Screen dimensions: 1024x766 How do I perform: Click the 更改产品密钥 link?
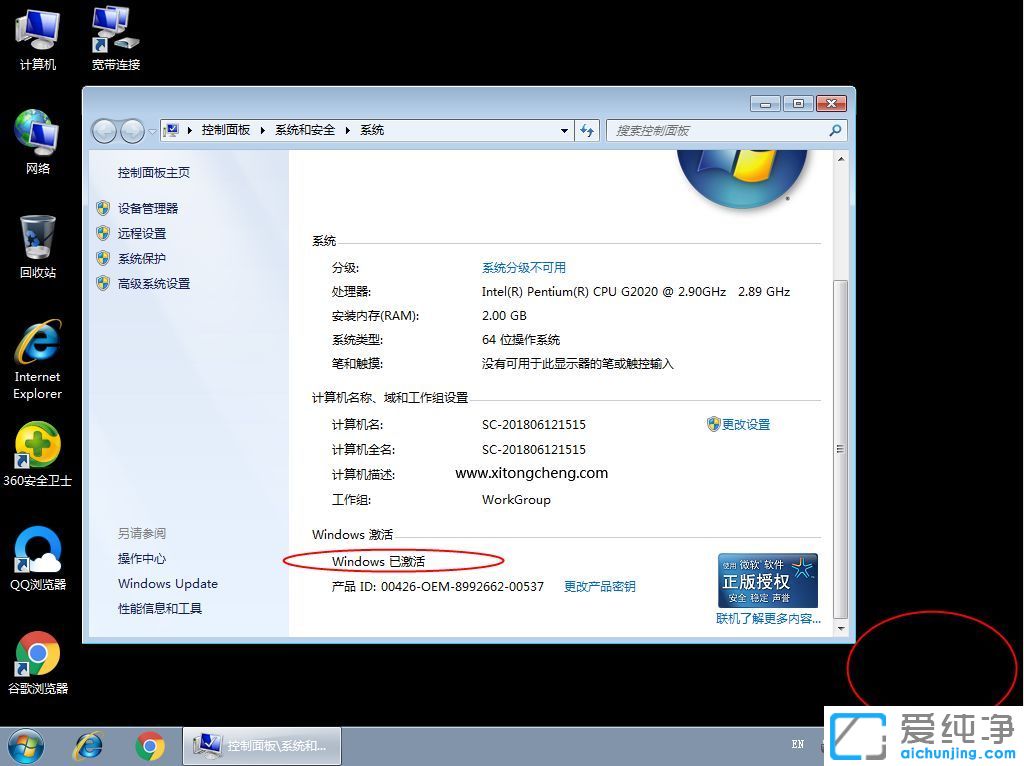pos(600,586)
